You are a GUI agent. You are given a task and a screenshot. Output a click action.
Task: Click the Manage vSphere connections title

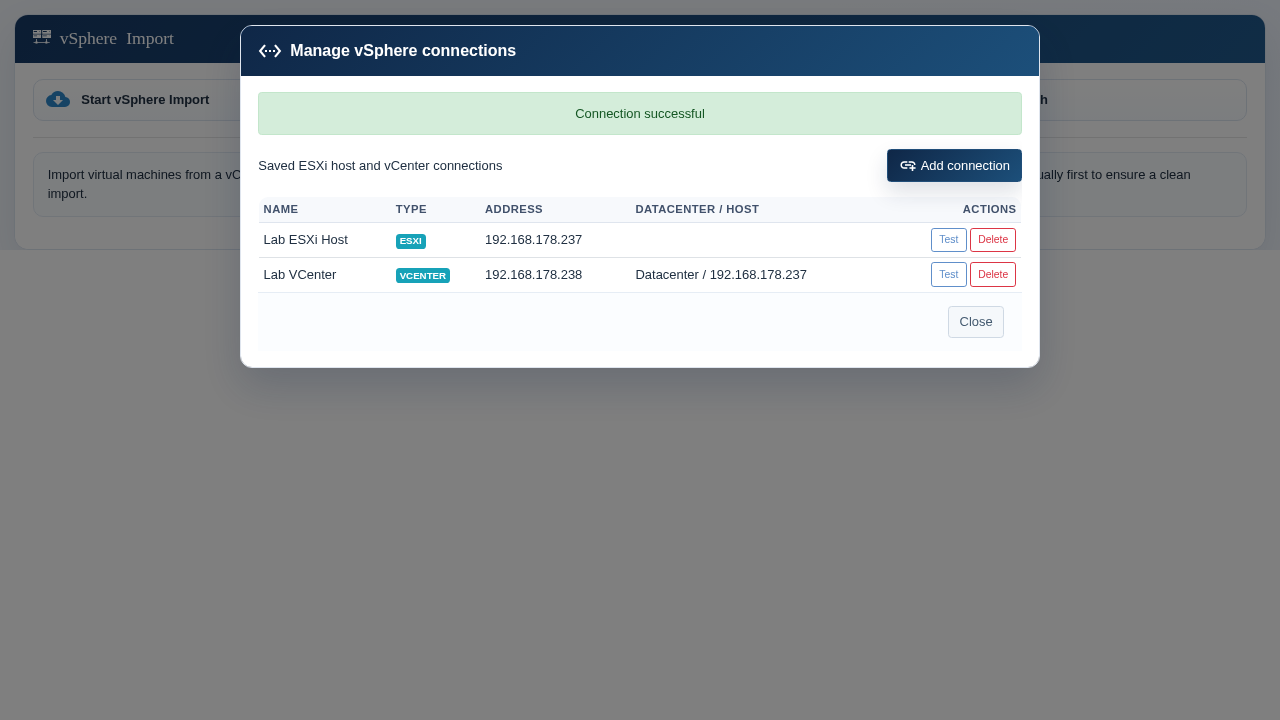pos(403,51)
